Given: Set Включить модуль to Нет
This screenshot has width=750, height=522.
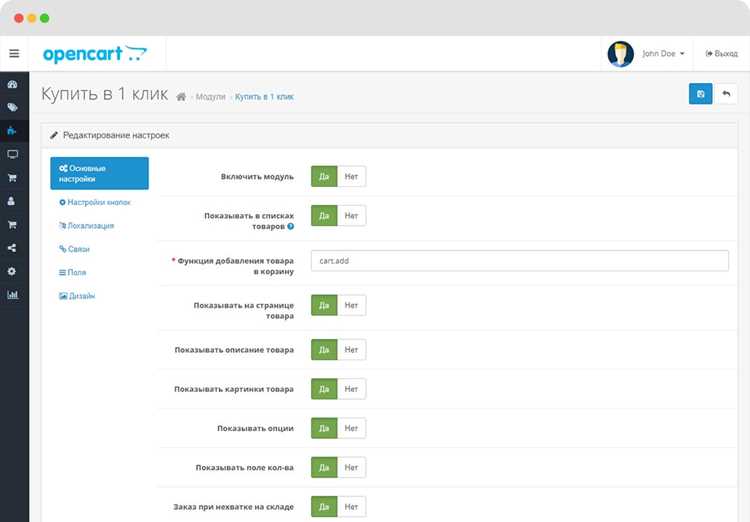Looking at the screenshot, I should tap(351, 177).
